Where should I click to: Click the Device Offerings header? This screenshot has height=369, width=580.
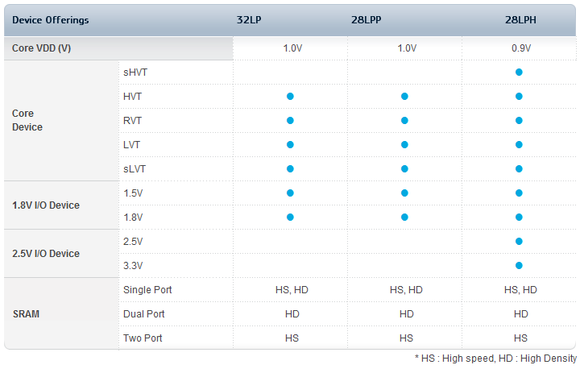50,20
